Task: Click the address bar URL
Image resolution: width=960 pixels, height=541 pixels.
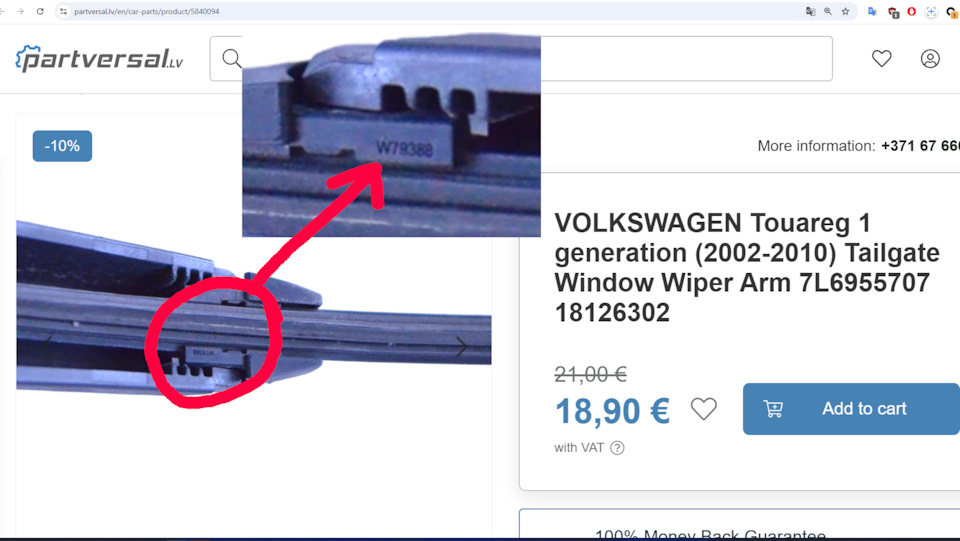Action: click(146, 12)
